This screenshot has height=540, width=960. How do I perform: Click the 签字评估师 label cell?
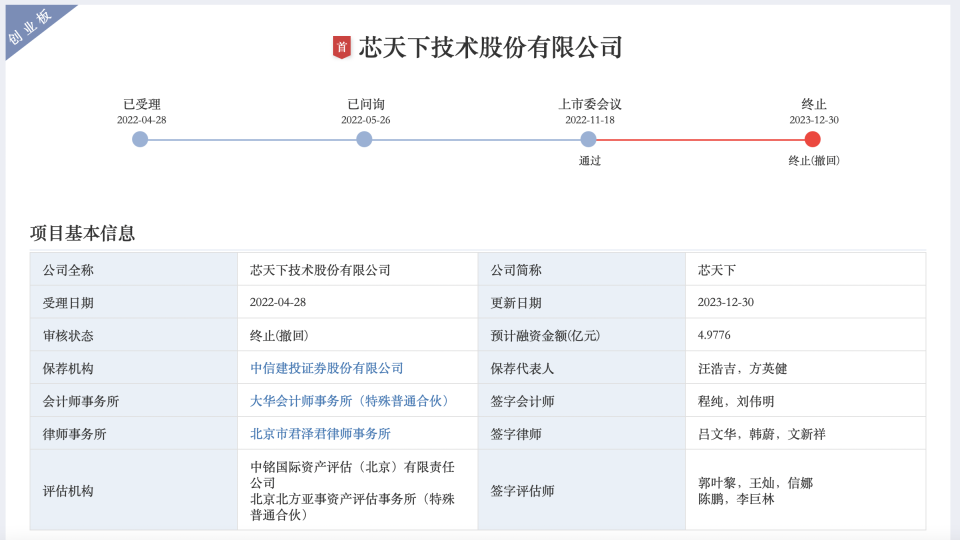click(582, 490)
